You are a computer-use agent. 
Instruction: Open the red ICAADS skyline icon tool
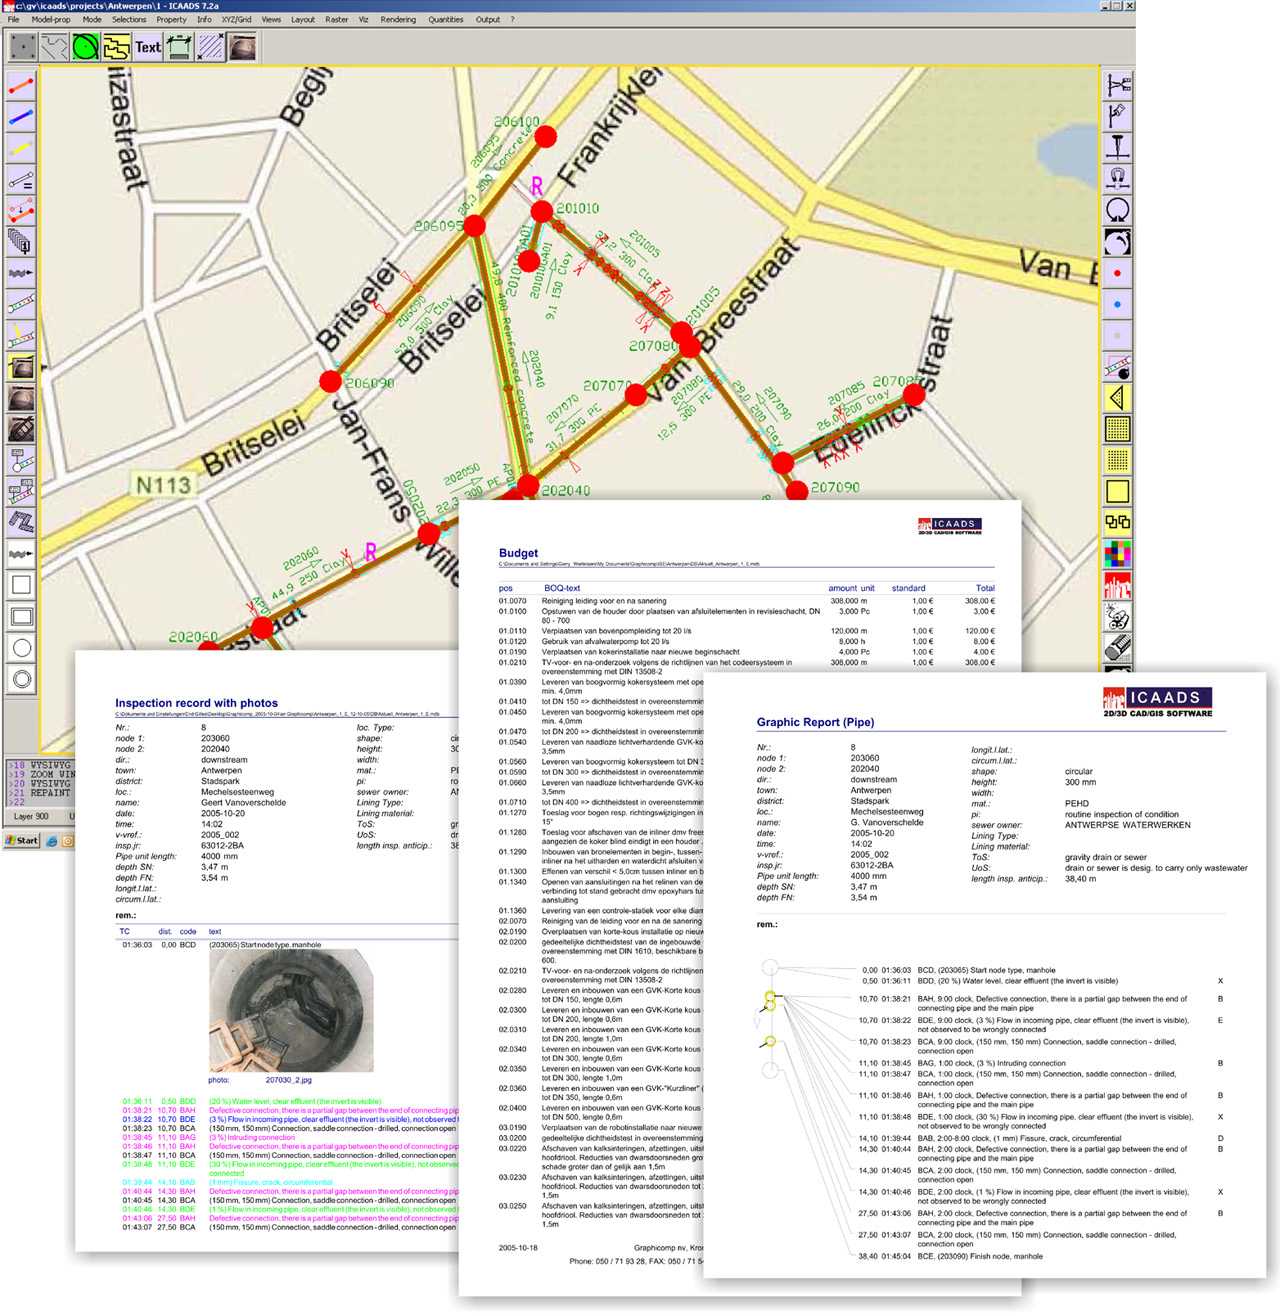pos(1117,585)
